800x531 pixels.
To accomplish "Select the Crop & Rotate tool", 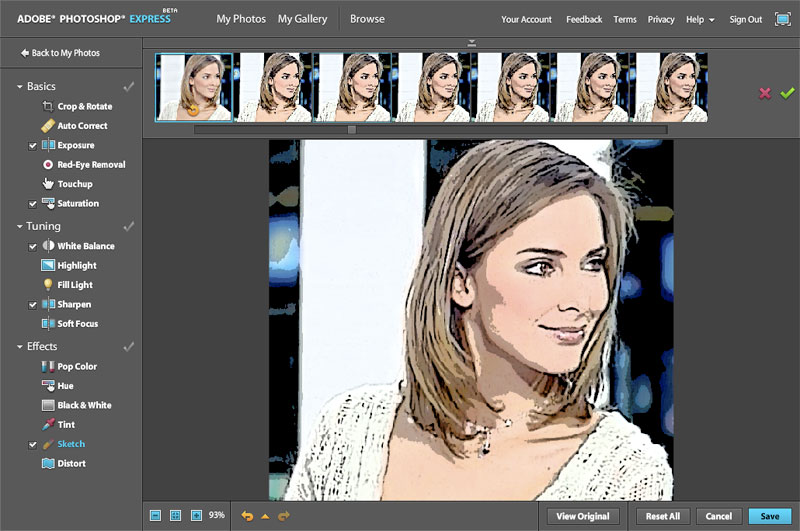I will [84, 106].
